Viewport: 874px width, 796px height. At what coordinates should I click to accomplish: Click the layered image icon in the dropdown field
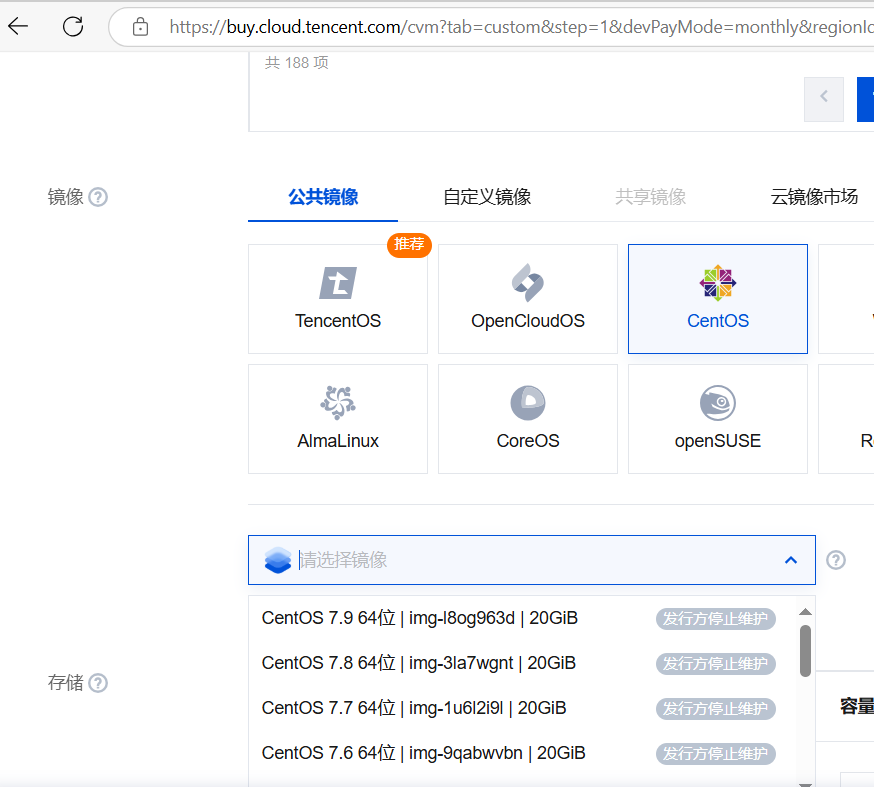[278, 560]
